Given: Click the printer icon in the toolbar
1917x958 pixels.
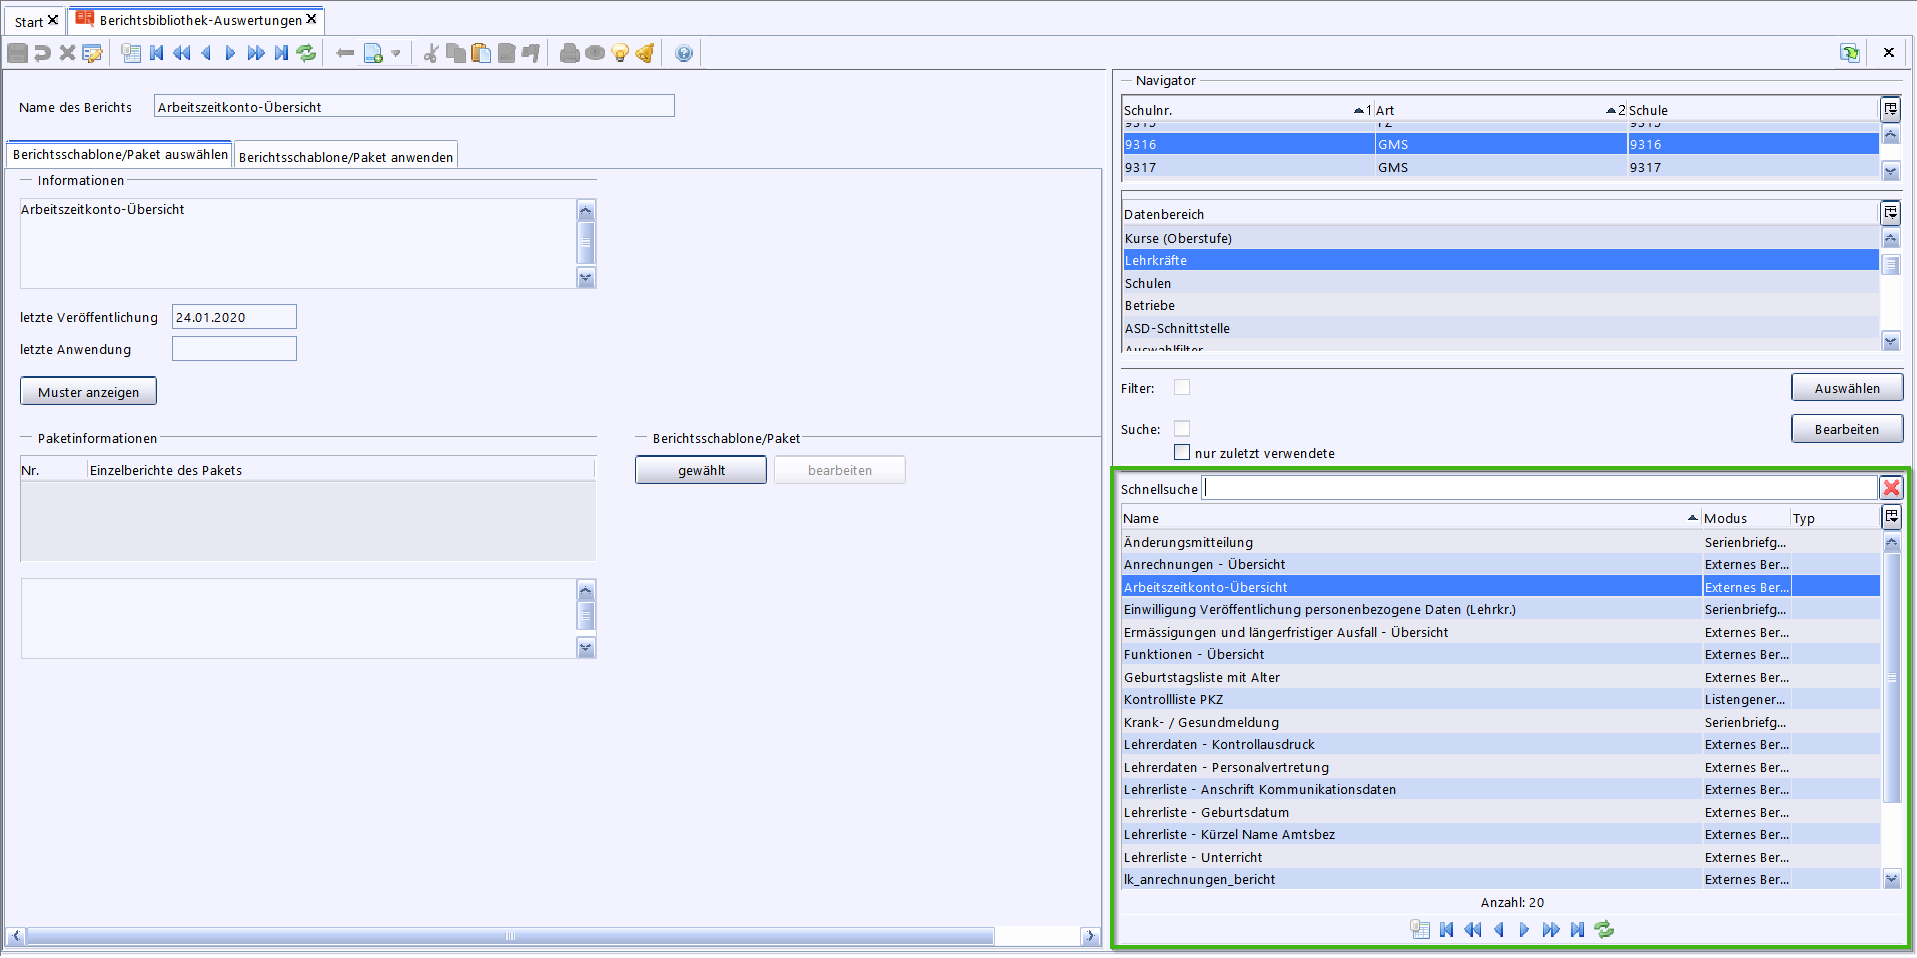Looking at the screenshot, I should click(x=570, y=53).
